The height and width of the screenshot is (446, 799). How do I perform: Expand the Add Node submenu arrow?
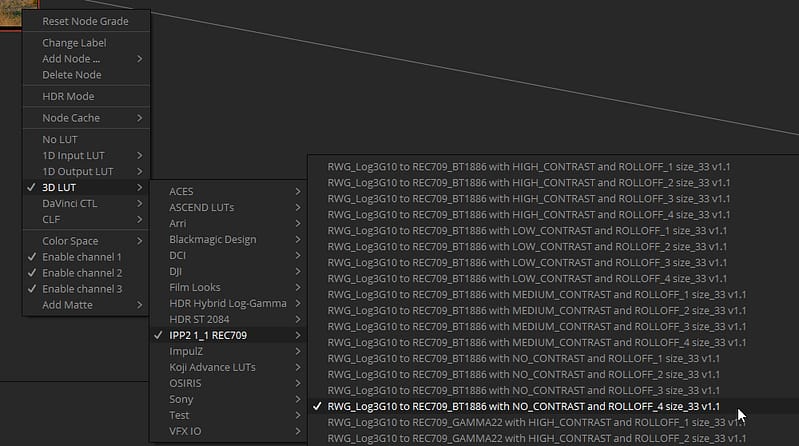pos(140,59)
